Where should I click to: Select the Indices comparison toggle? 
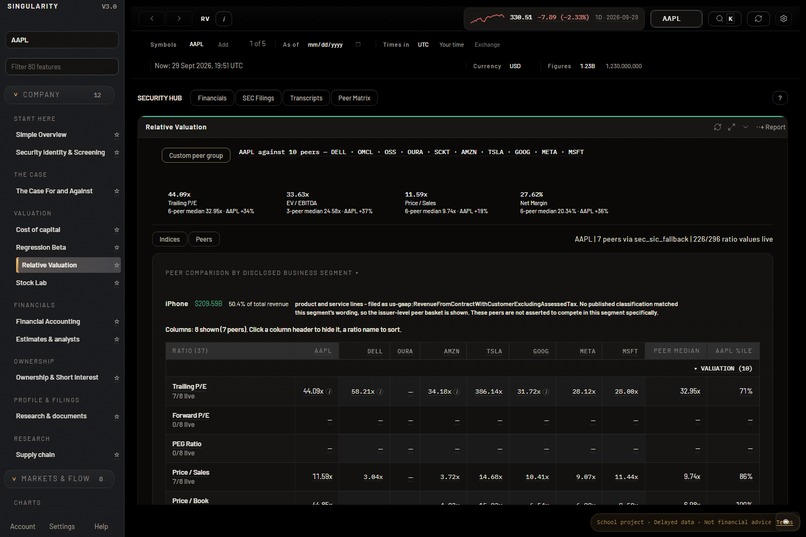click(170, 239)
